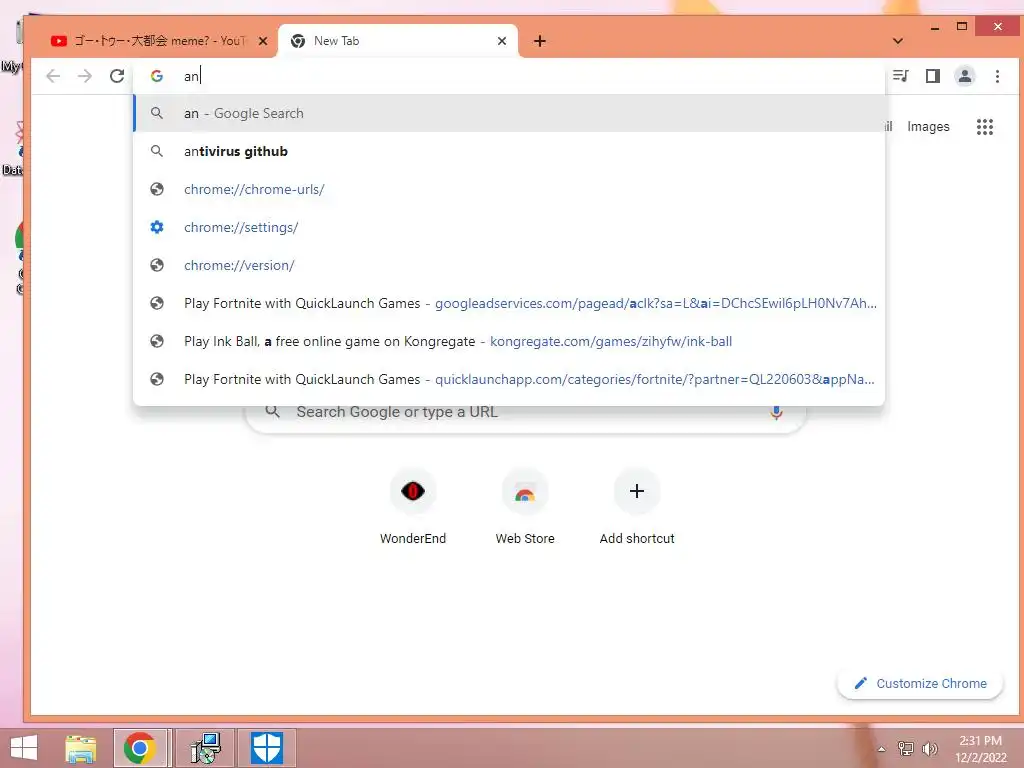Close the New Tab tab
1024x768 pixels.
(502, 41)
